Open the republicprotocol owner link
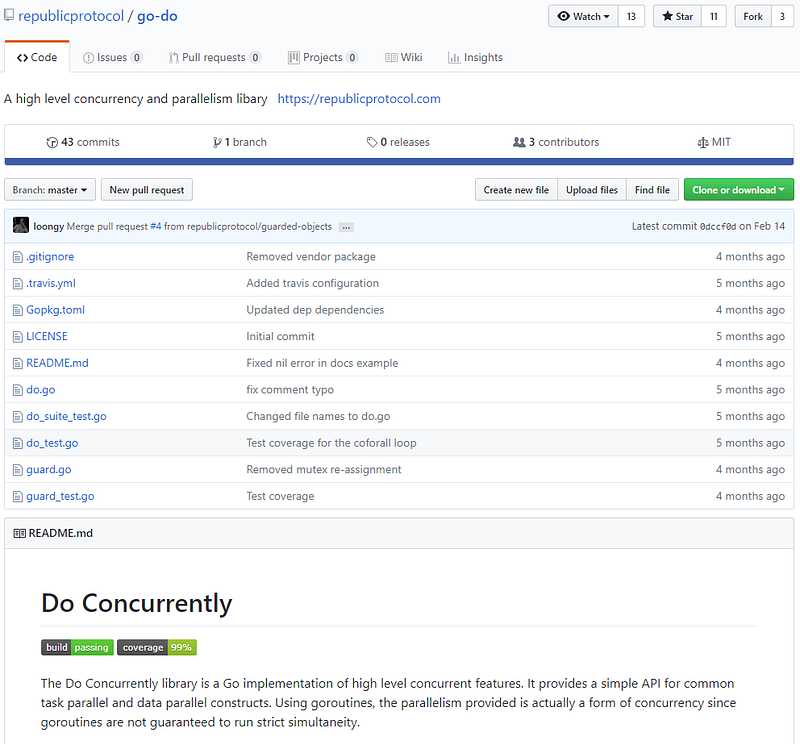The image size is (800, 744). (71, 16)
